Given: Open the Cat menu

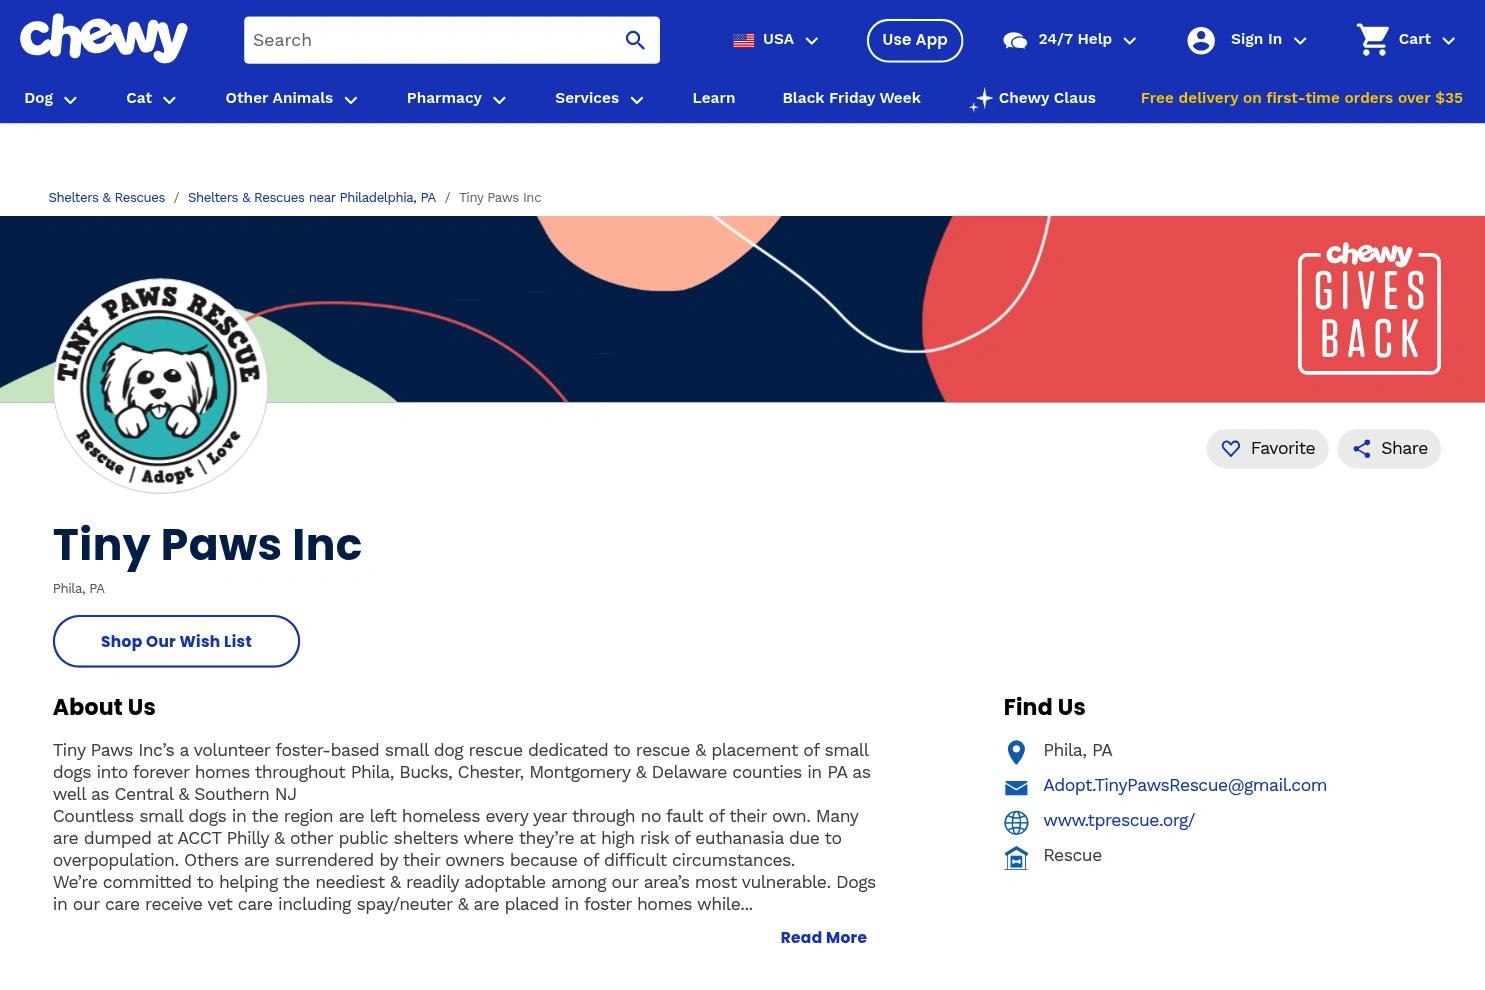Looking at the screenshot, I should pyautogui.click(x=151, y=98).
